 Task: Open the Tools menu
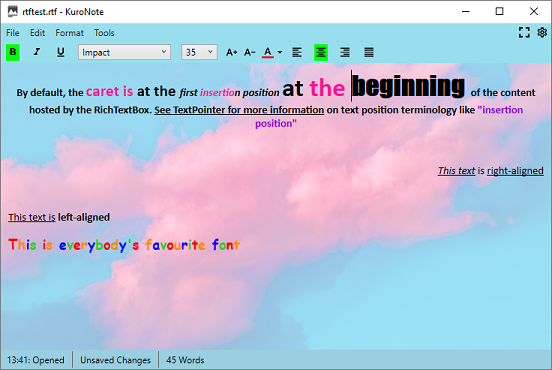click(x=104, y=33)
